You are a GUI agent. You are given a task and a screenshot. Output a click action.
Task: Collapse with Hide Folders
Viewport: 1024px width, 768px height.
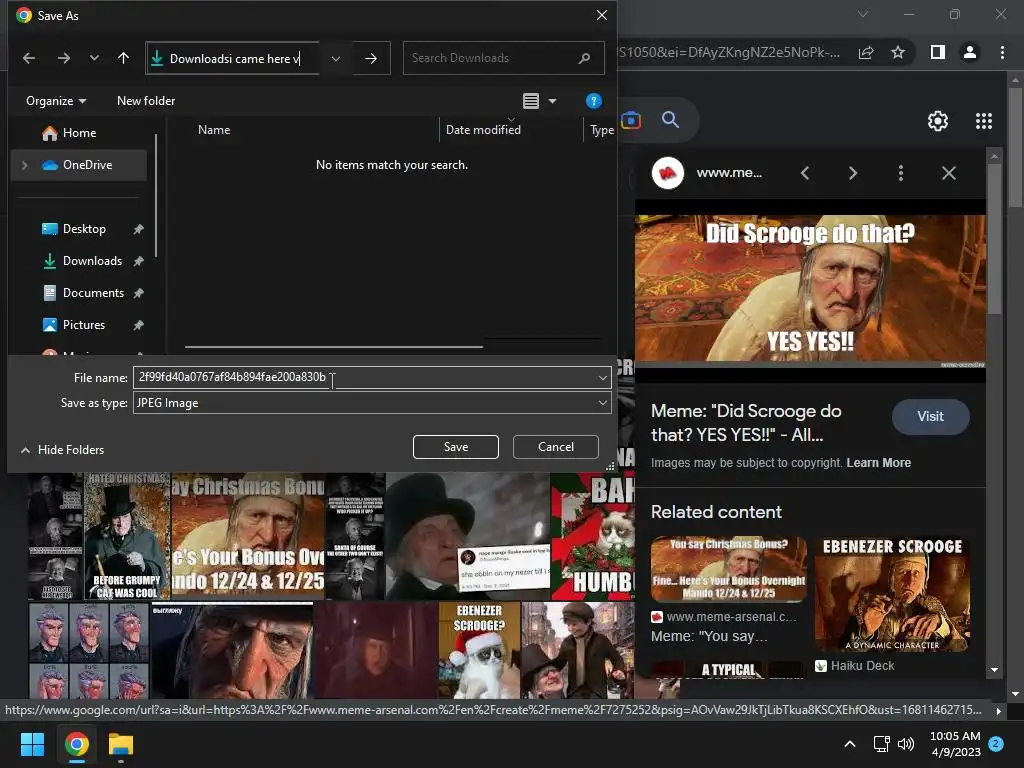pos(63,450)
